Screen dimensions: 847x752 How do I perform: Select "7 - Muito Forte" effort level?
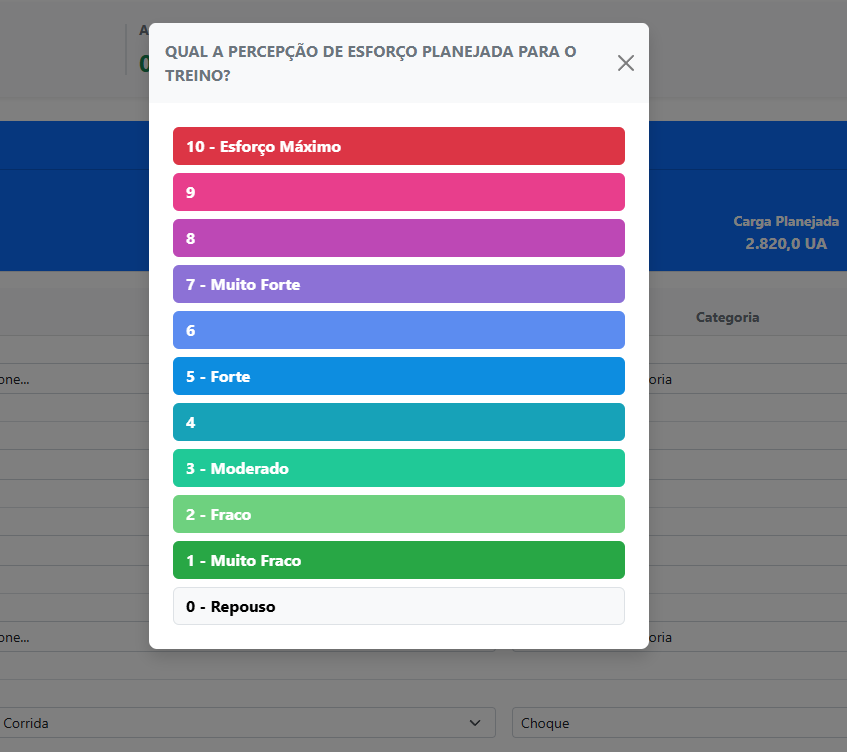point(398,284)
